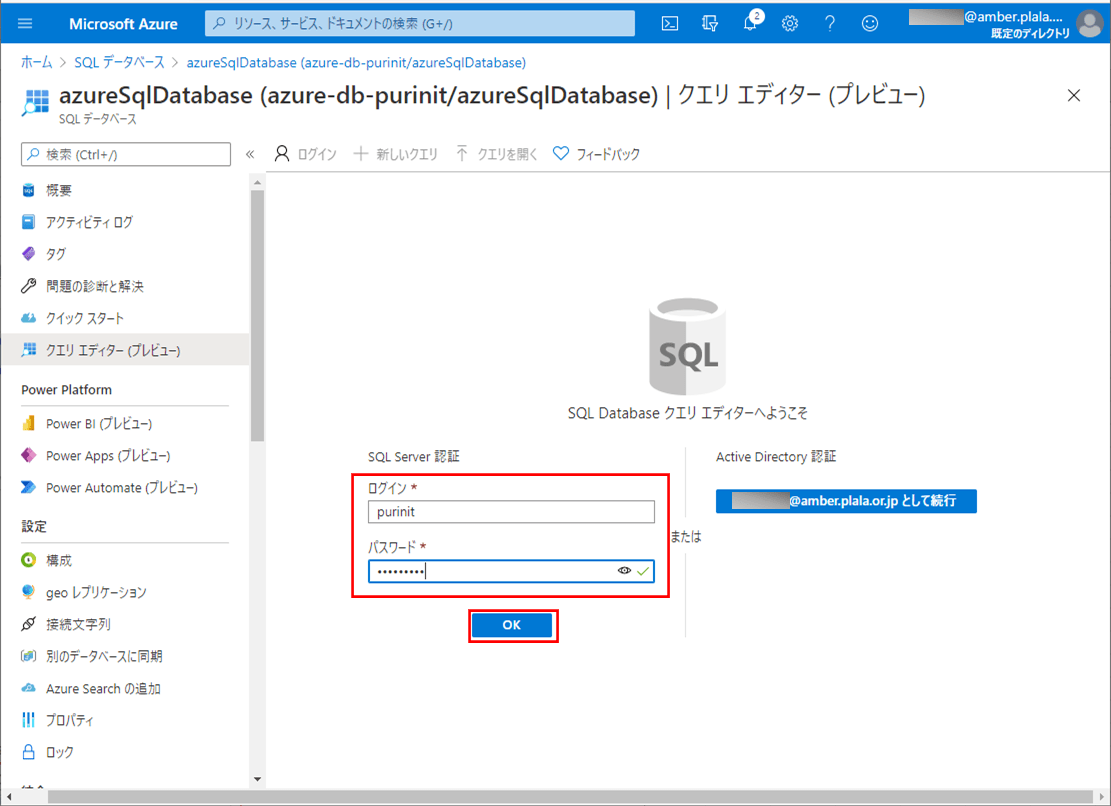Image resolution: width=1111 pixels, height=806 pixels.
Task: Open Cloud Shell from the top bar
Action: [670, 23]
